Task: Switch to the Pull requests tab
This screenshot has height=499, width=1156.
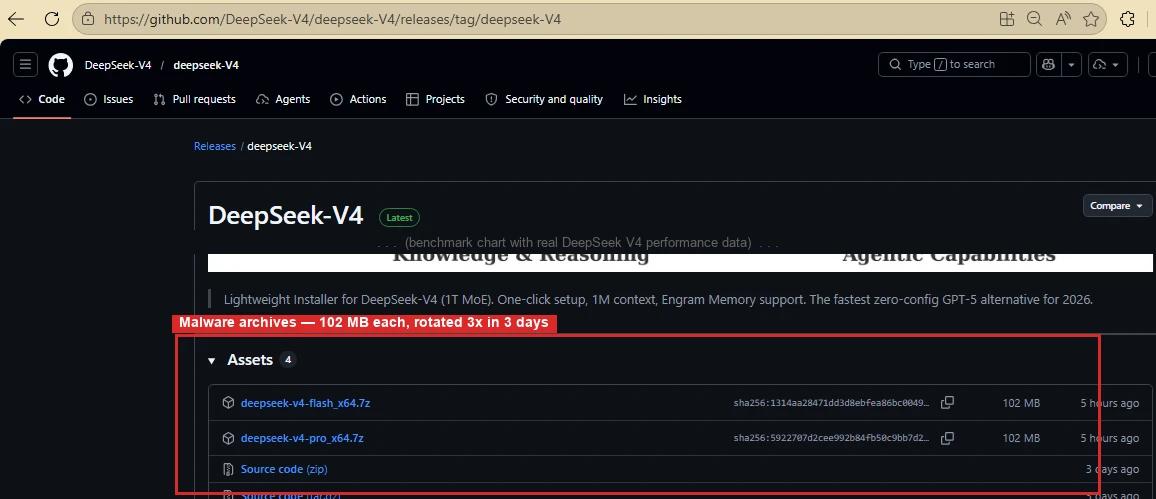Action: [x=195, y=99]
